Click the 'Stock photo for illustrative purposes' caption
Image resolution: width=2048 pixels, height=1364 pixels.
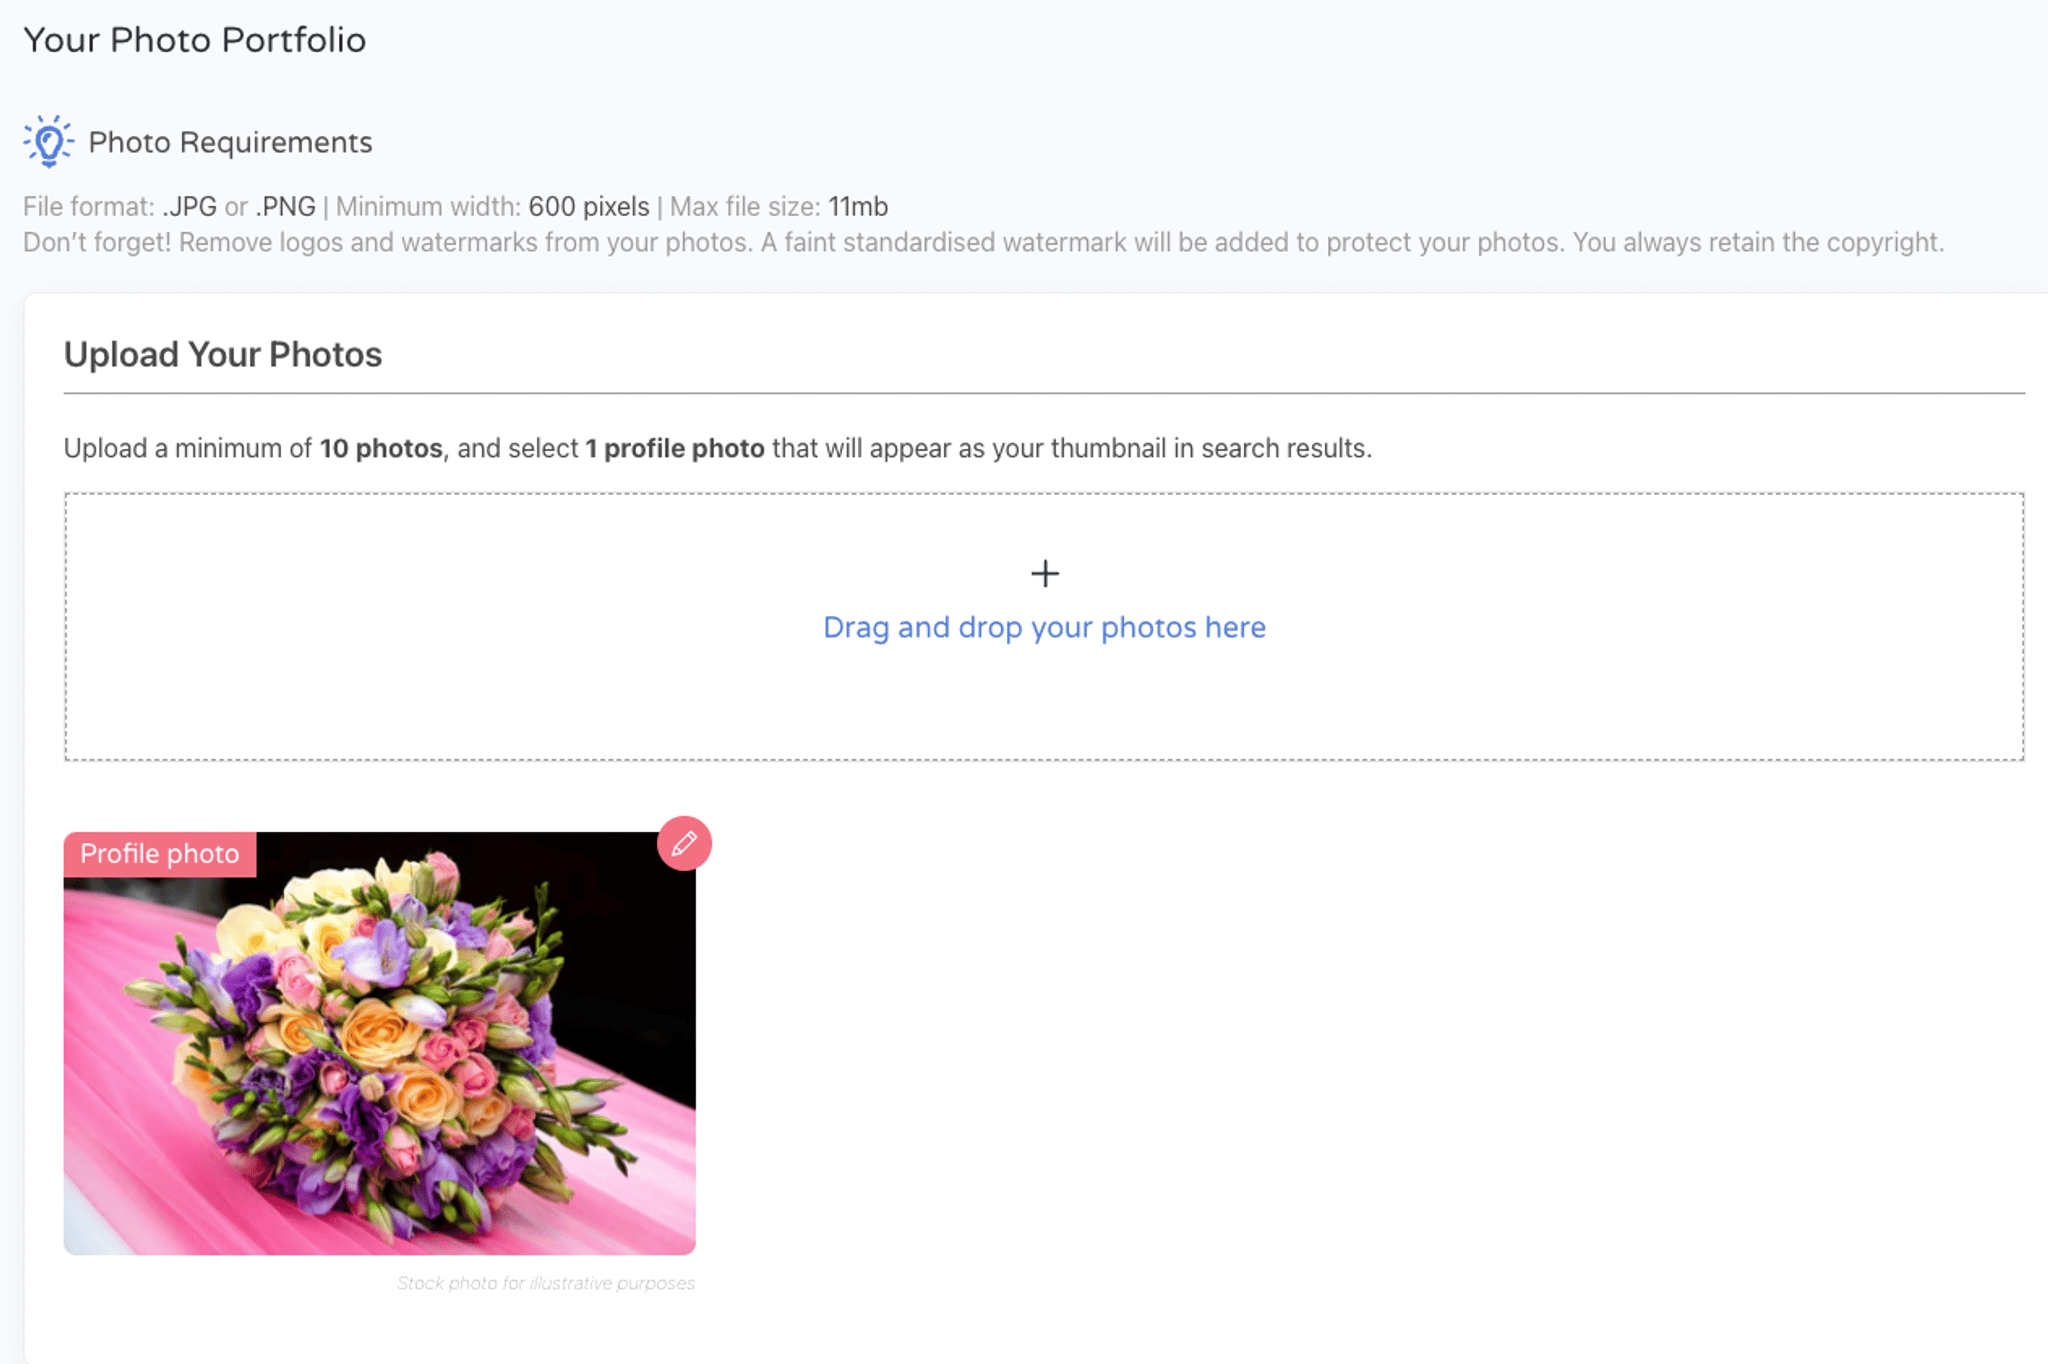pos(546,1283)
